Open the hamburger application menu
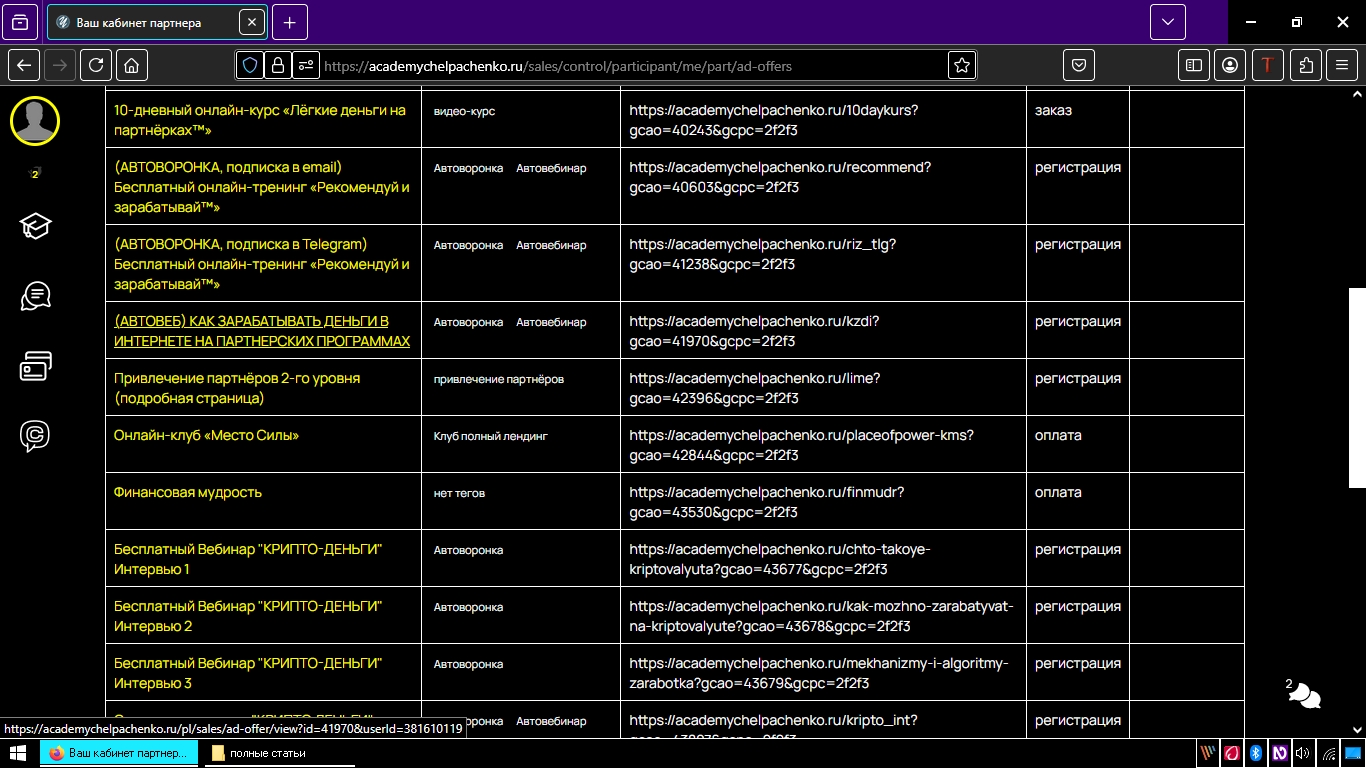Screen dimensions: 1366x768 click(1342, 65)
